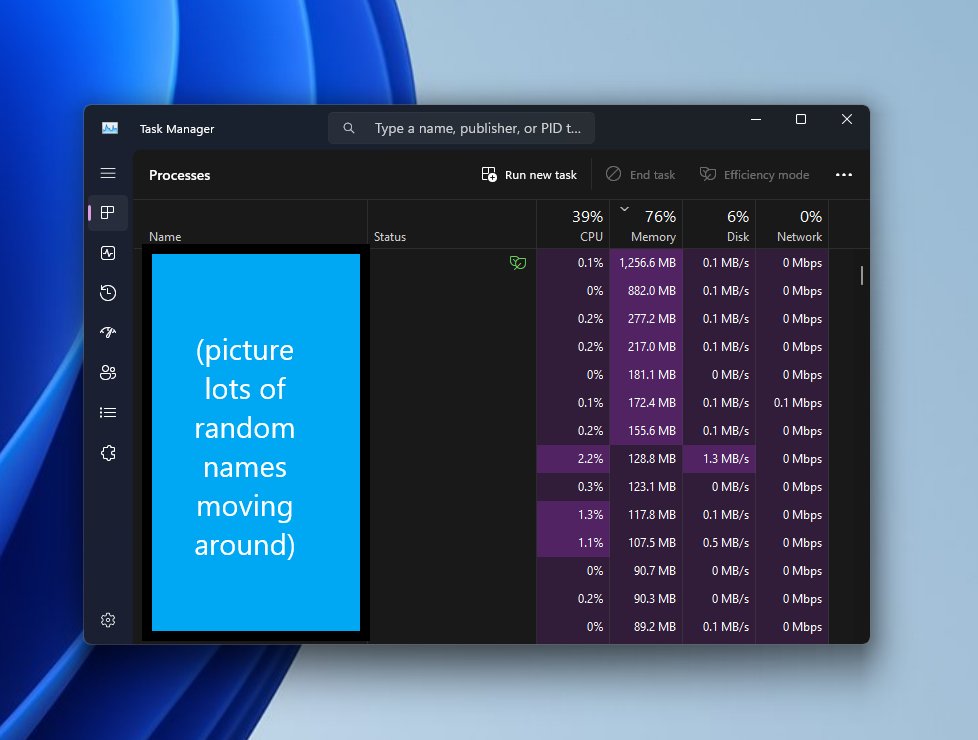978x740 pixels.
Task: Sort by the Network column header
Action: (792, 225)
